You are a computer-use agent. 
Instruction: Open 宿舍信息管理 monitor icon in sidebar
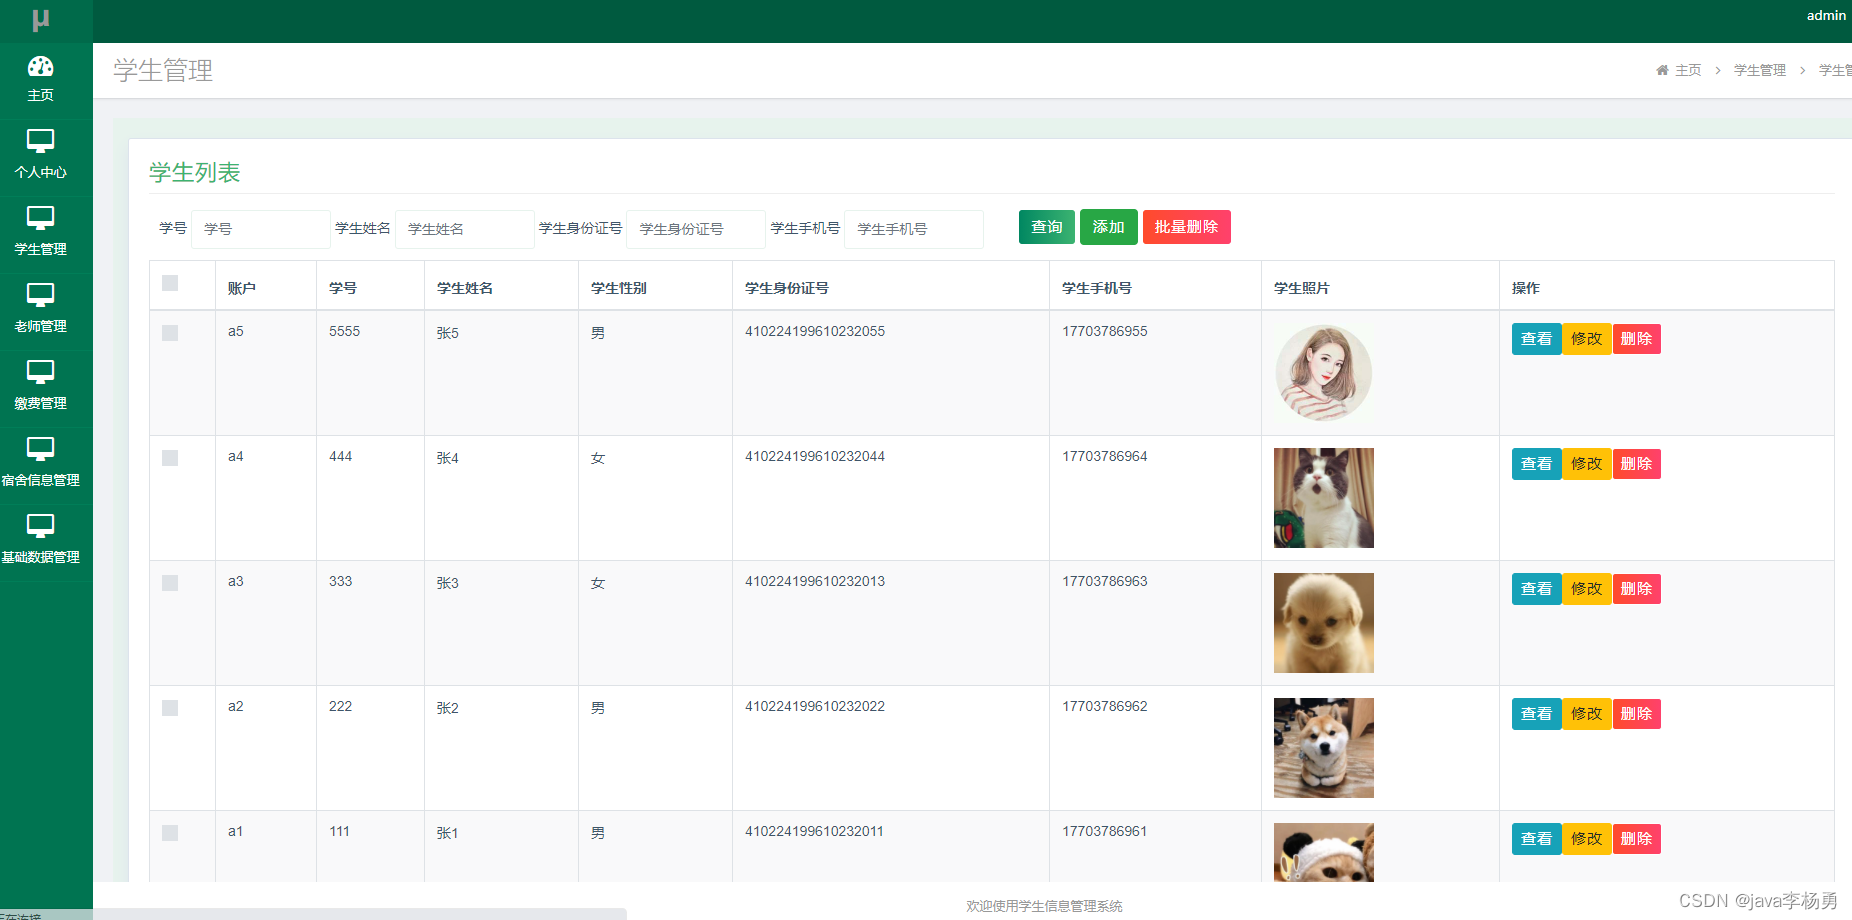click(40, 449)
